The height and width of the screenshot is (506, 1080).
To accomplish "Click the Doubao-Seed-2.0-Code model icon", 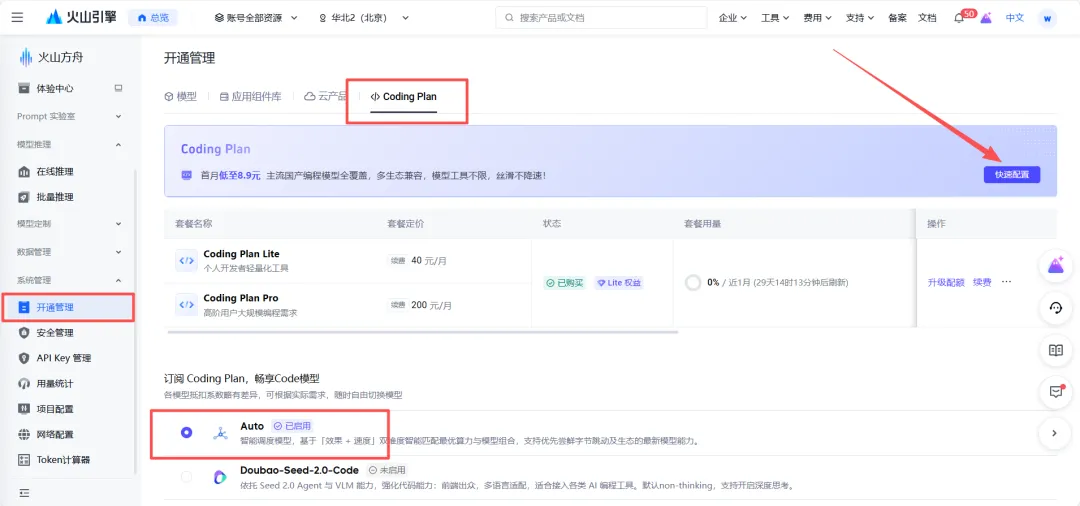I will click(x=220, y=477).
